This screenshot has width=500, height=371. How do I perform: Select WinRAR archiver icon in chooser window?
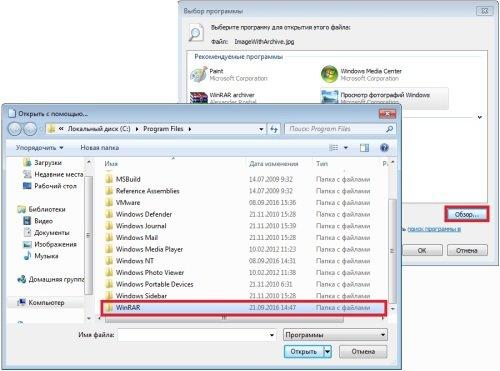pyautogui.click(x=199, y=97)
